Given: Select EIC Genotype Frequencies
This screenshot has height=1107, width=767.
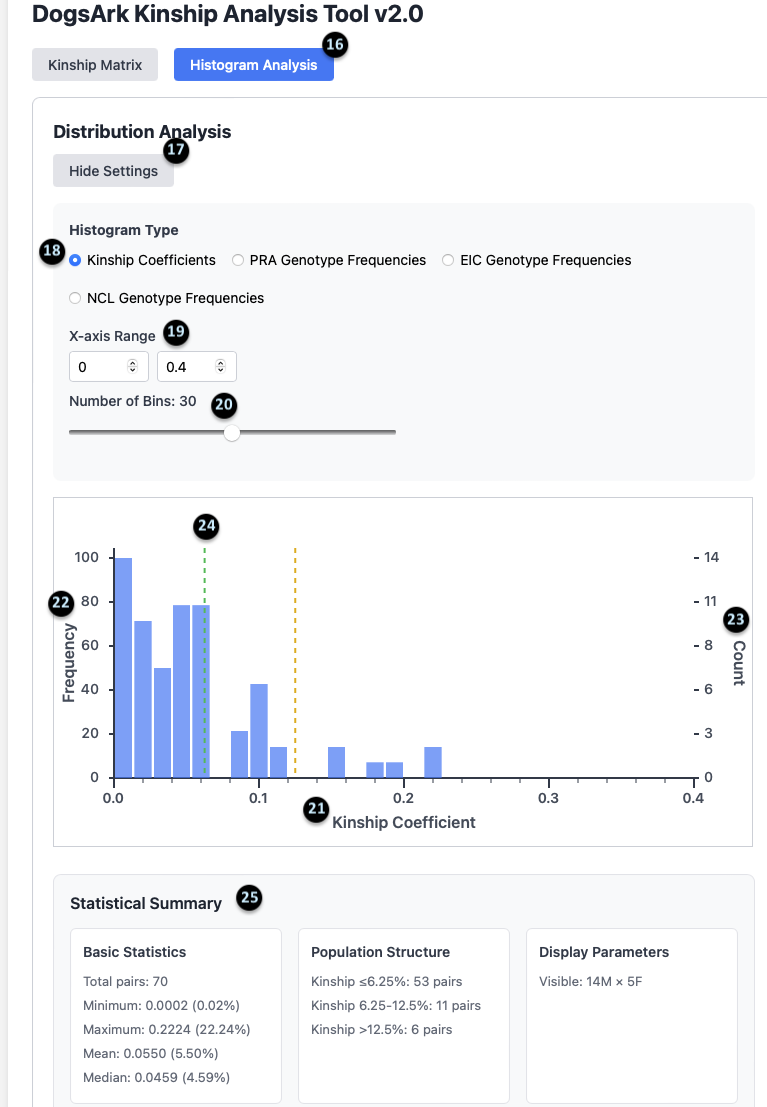Looking at the screenshot, I should click(448, 260).
